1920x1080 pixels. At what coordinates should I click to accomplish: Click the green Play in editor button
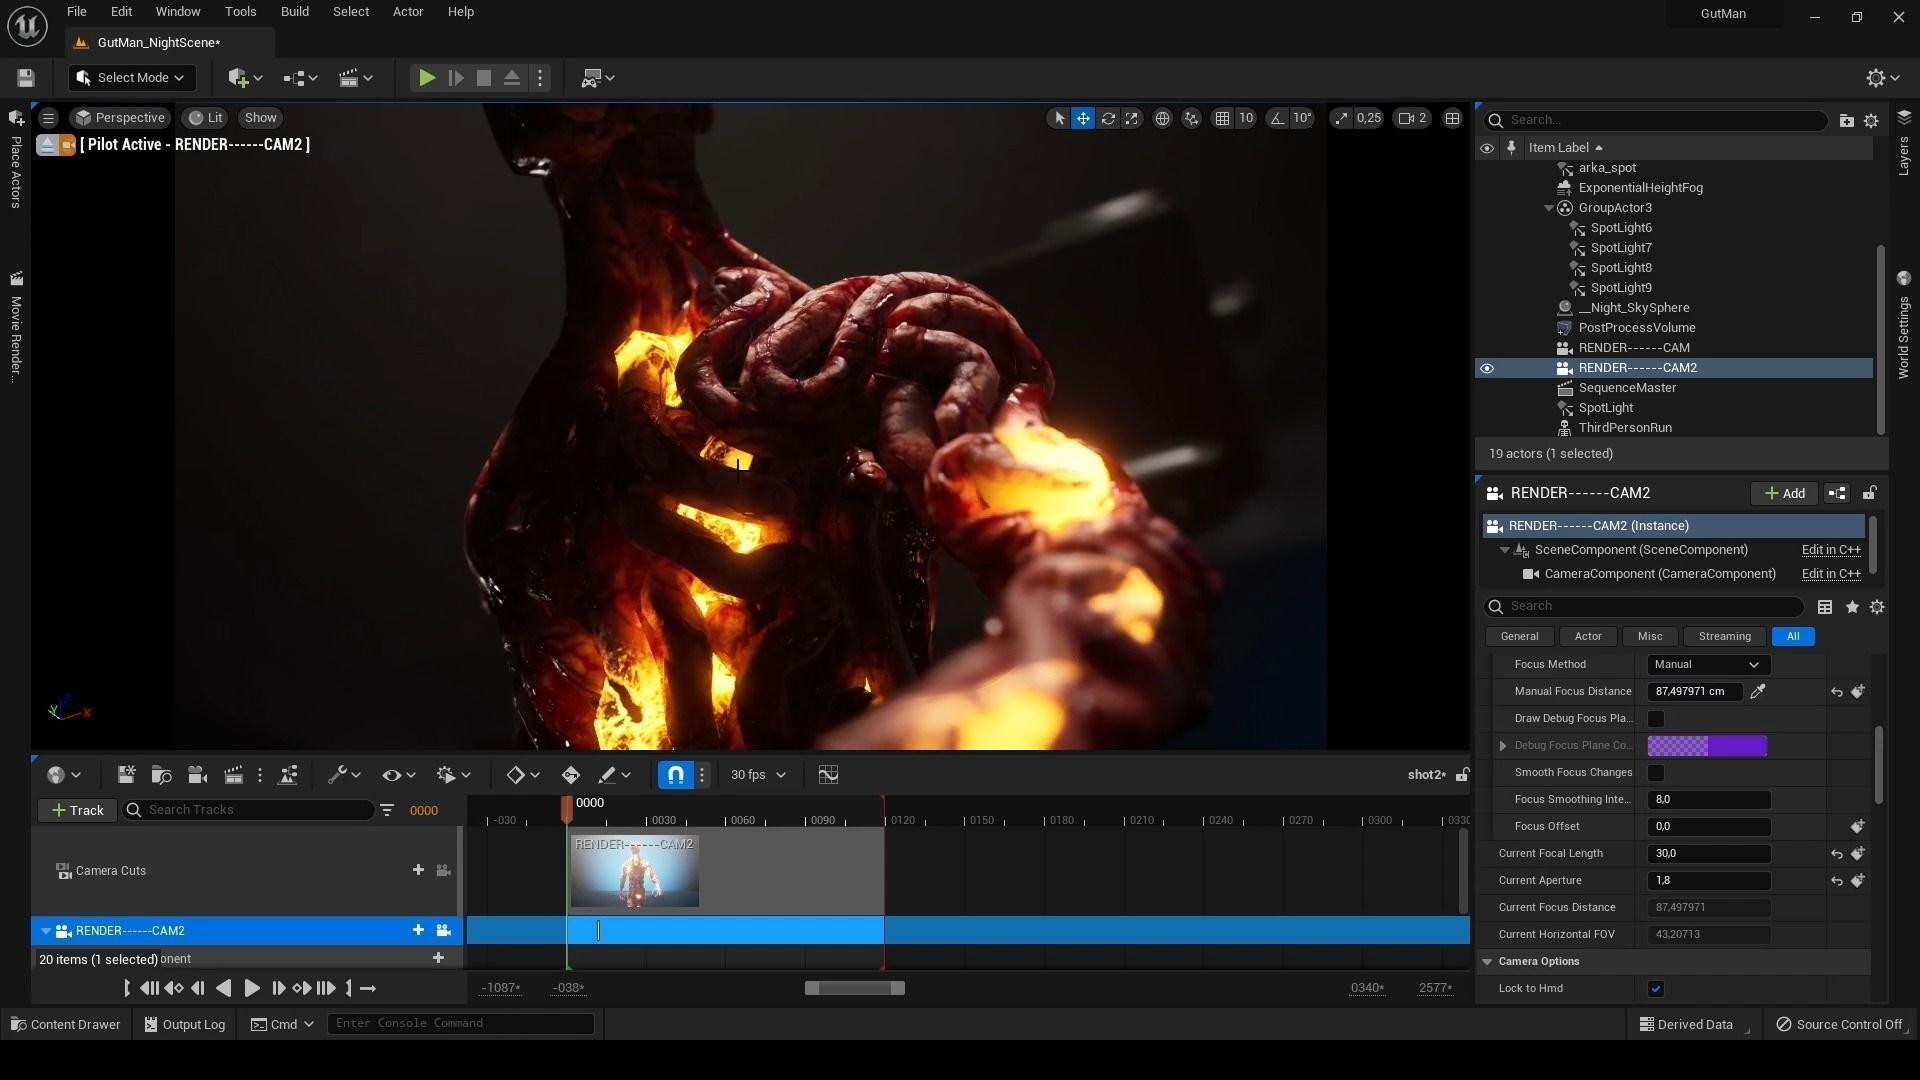pos(427,78)
